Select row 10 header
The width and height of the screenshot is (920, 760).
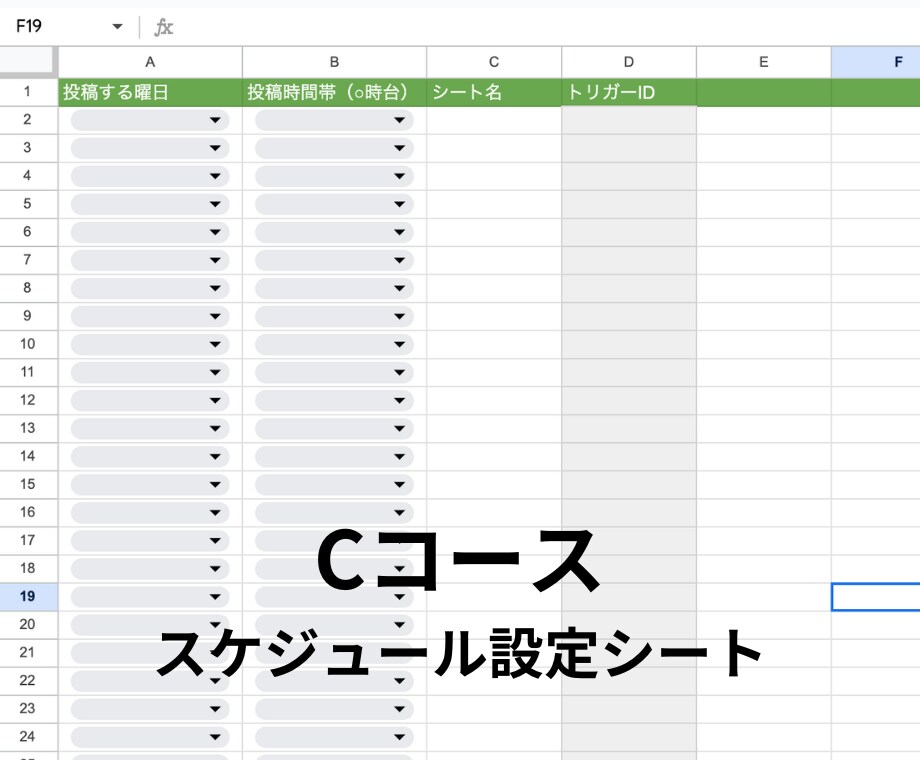(28, 344)
